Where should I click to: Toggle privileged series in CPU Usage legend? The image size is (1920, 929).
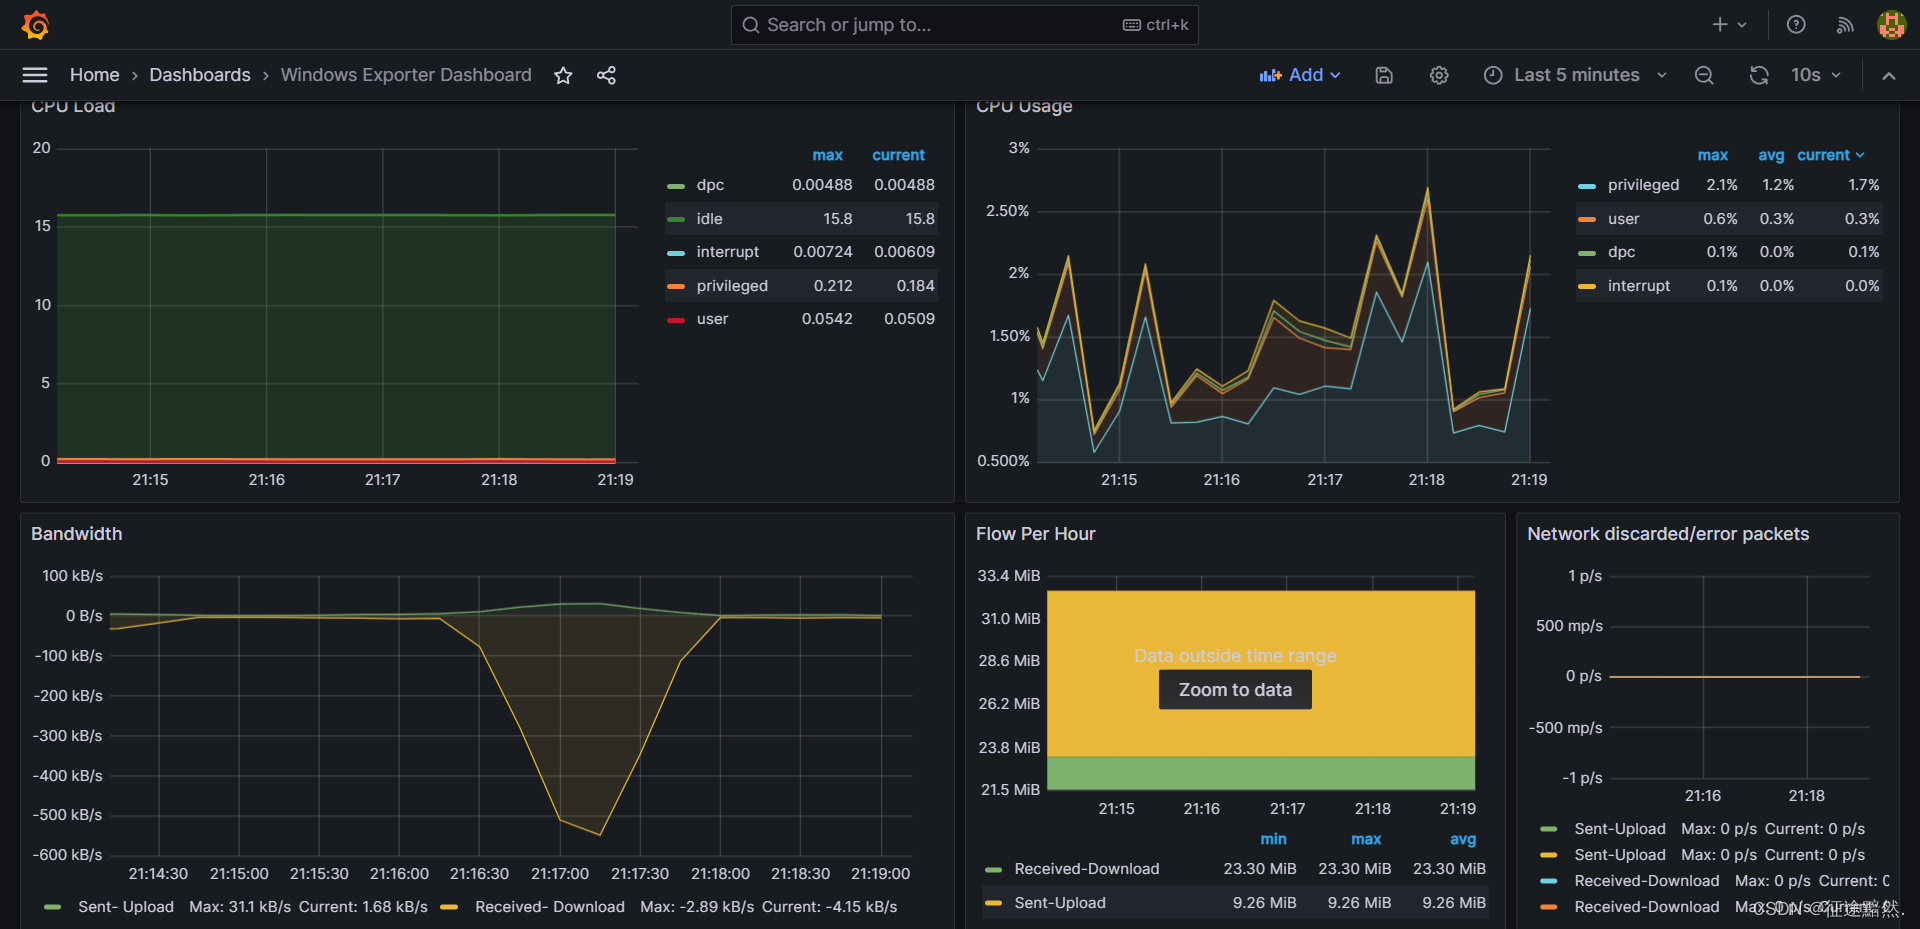click(x=1643, y=185)
